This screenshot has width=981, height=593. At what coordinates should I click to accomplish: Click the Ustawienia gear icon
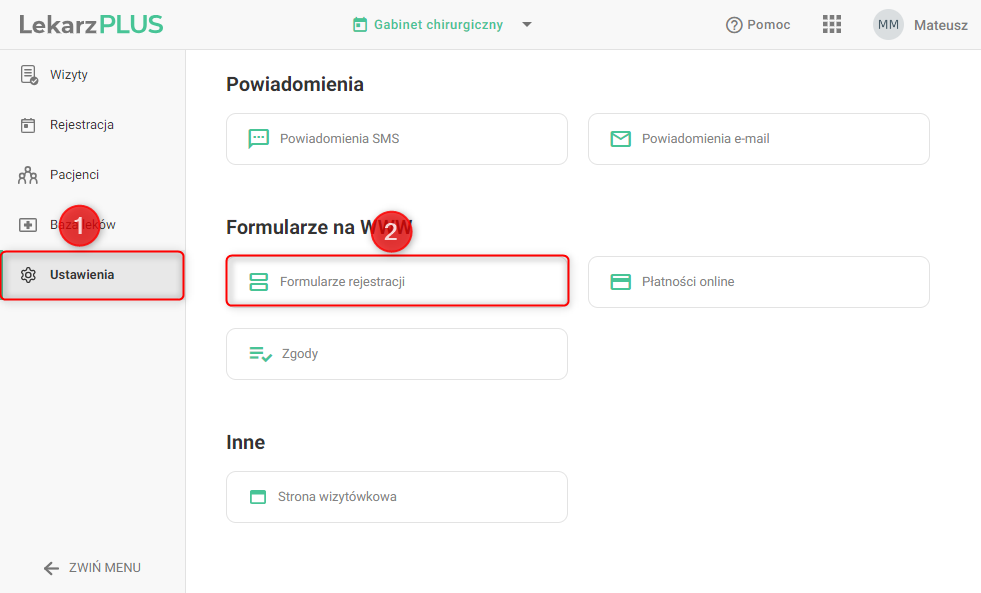pos(28,275)
